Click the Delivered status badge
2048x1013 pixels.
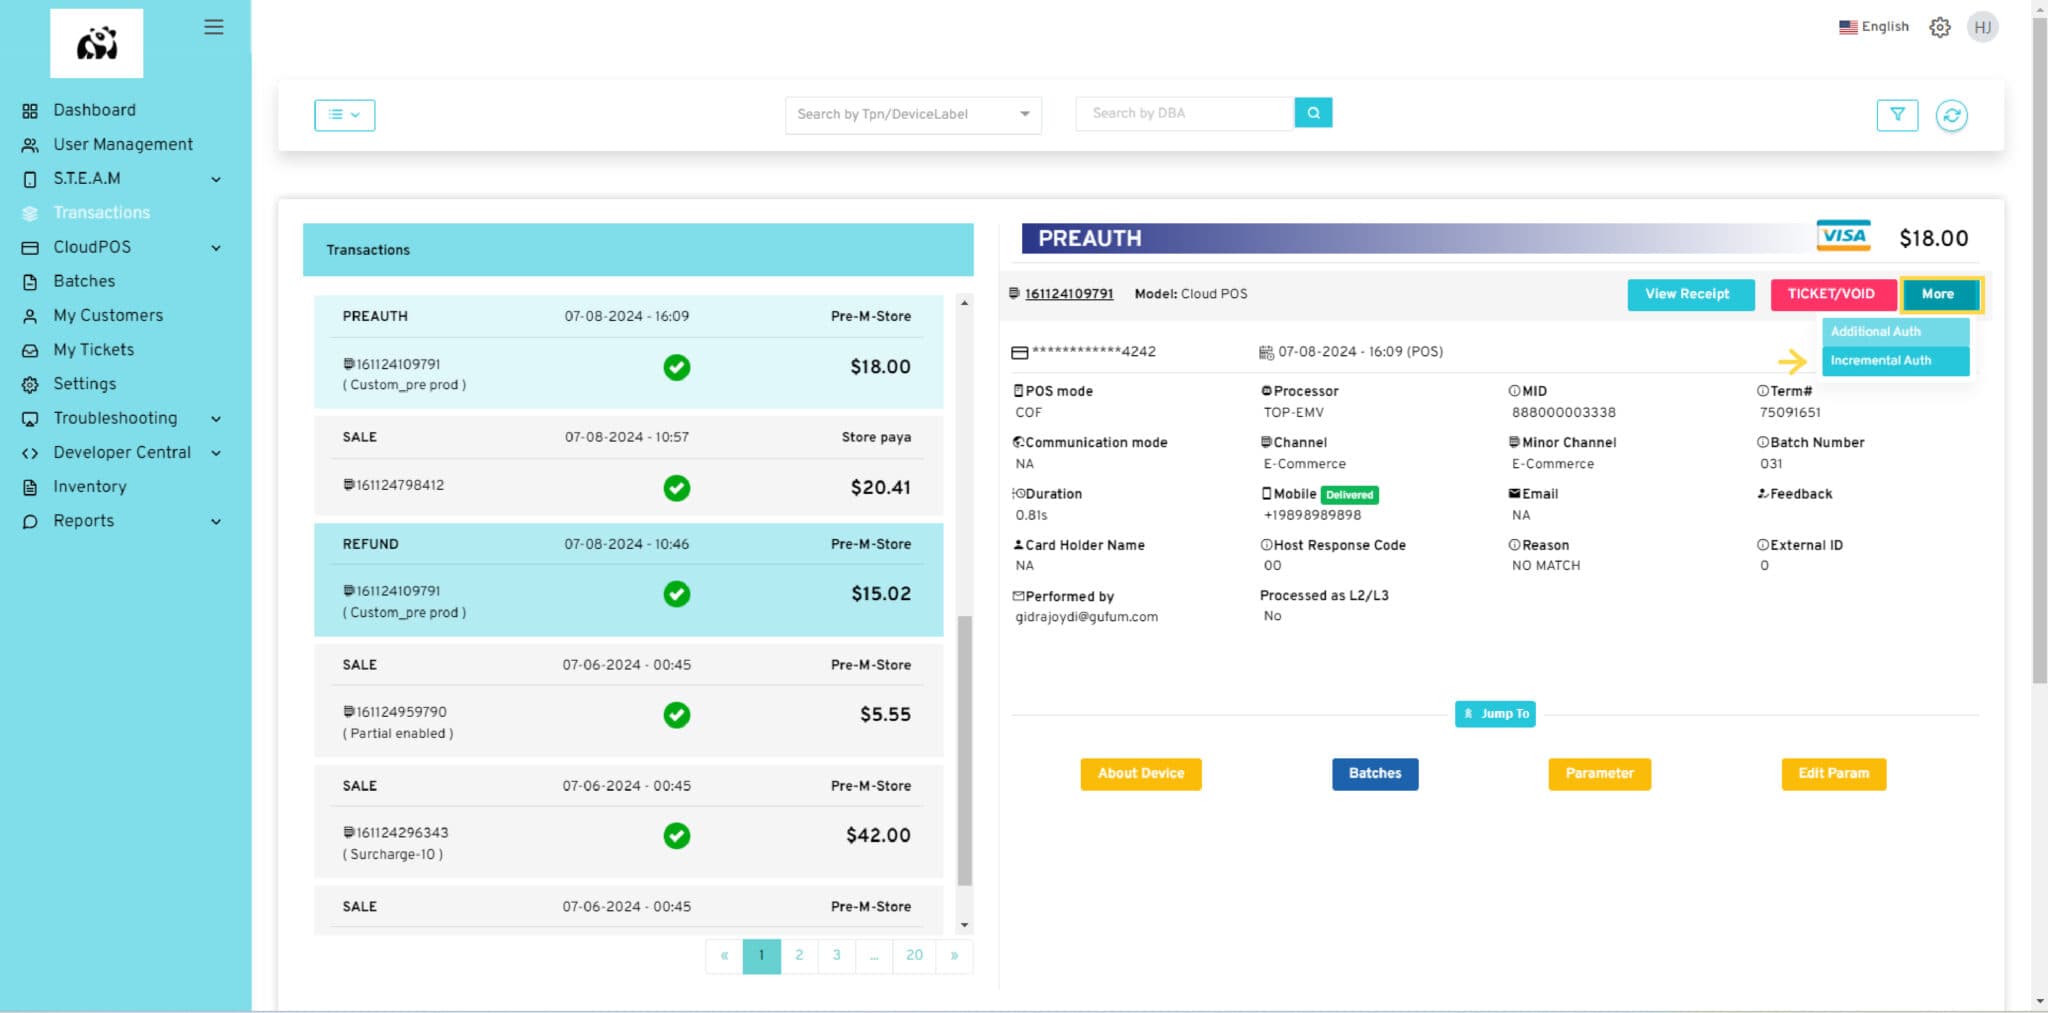click(x=1349, y=495)
